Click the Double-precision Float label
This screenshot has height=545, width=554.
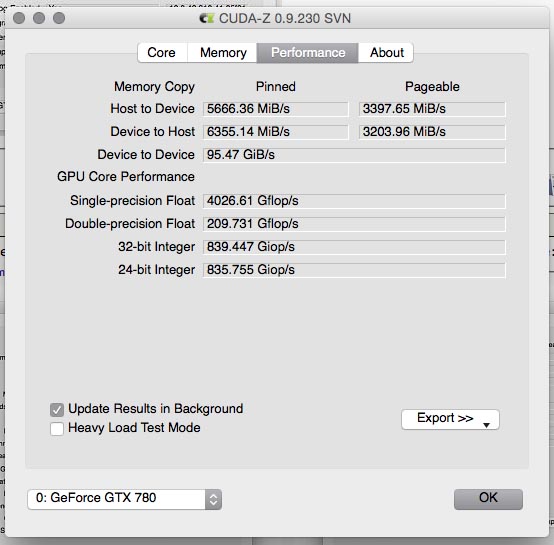130,224
